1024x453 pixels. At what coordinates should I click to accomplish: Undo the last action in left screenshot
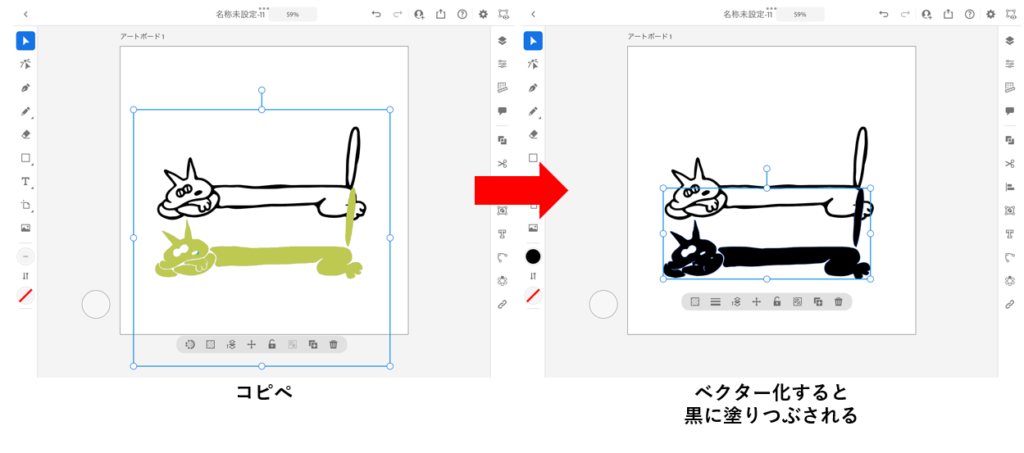[376, 14]
